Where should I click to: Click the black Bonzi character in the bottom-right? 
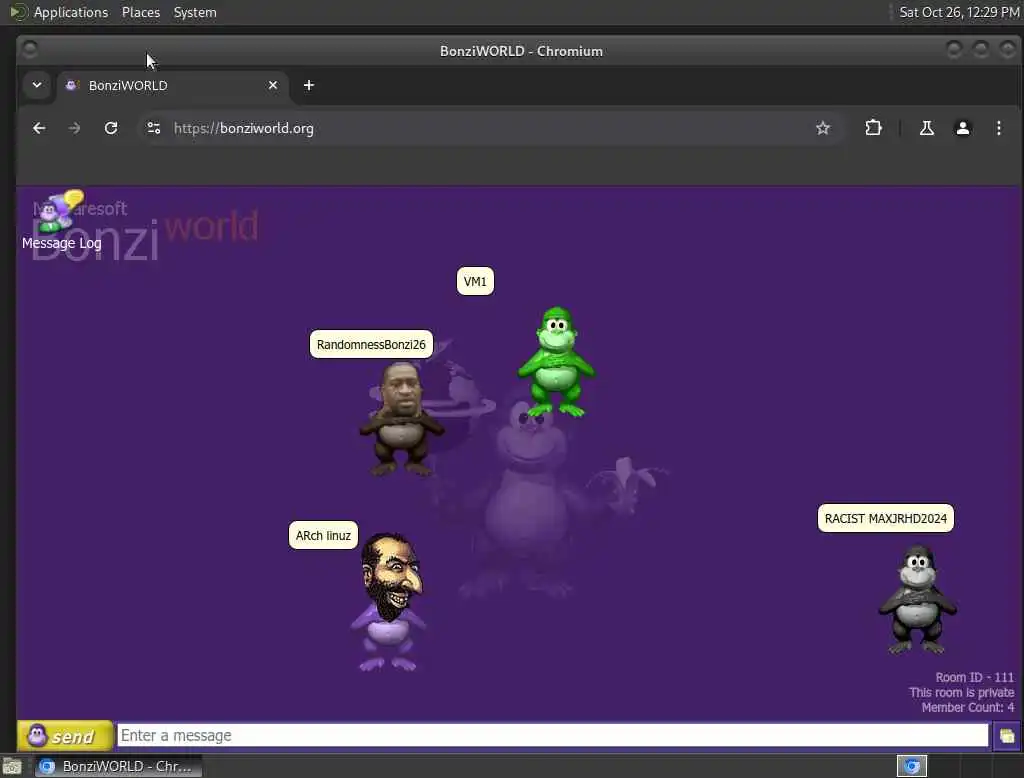(x=918, y=599)
